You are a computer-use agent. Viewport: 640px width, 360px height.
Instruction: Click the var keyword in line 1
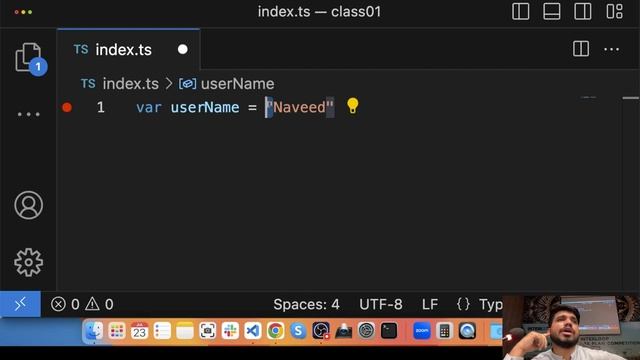[149, 107]
